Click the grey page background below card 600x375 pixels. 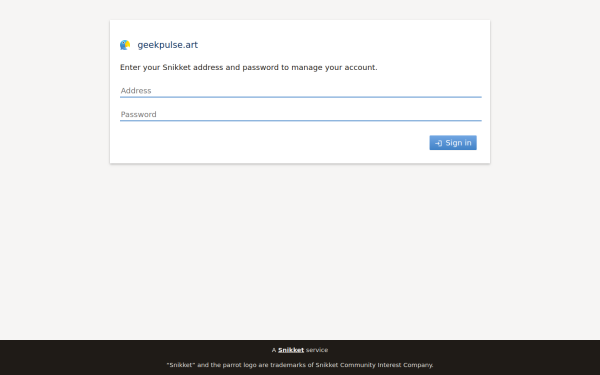[300, 249]
